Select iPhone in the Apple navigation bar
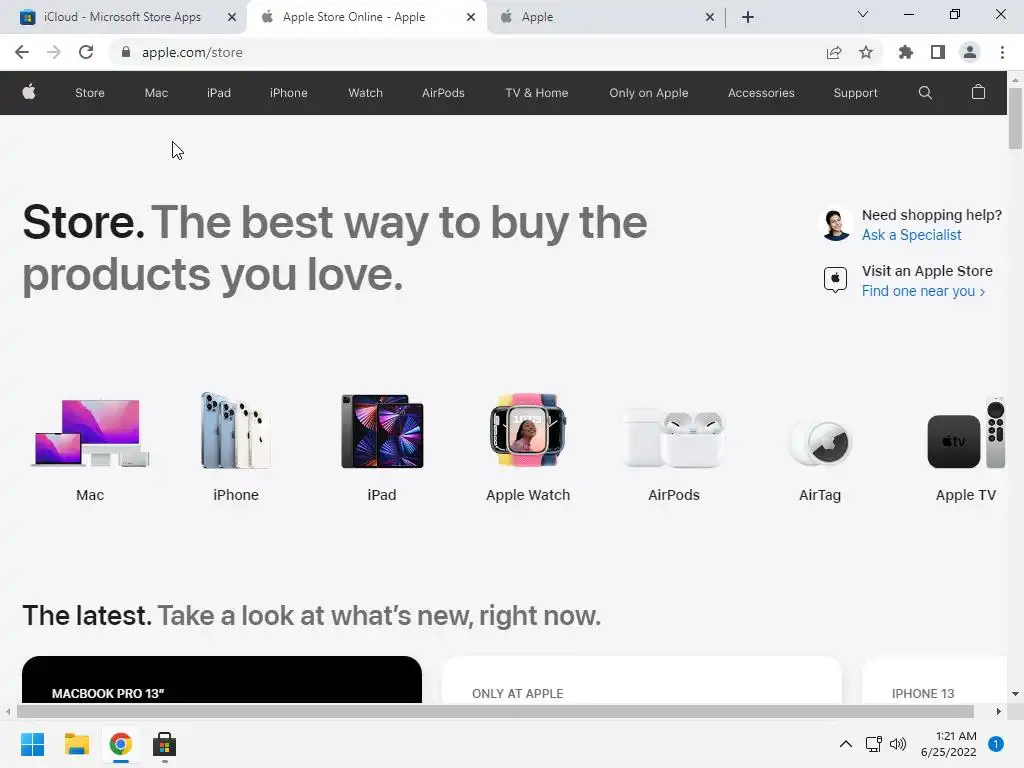This screenshot has height=768, width=1024. click(289, 93)
